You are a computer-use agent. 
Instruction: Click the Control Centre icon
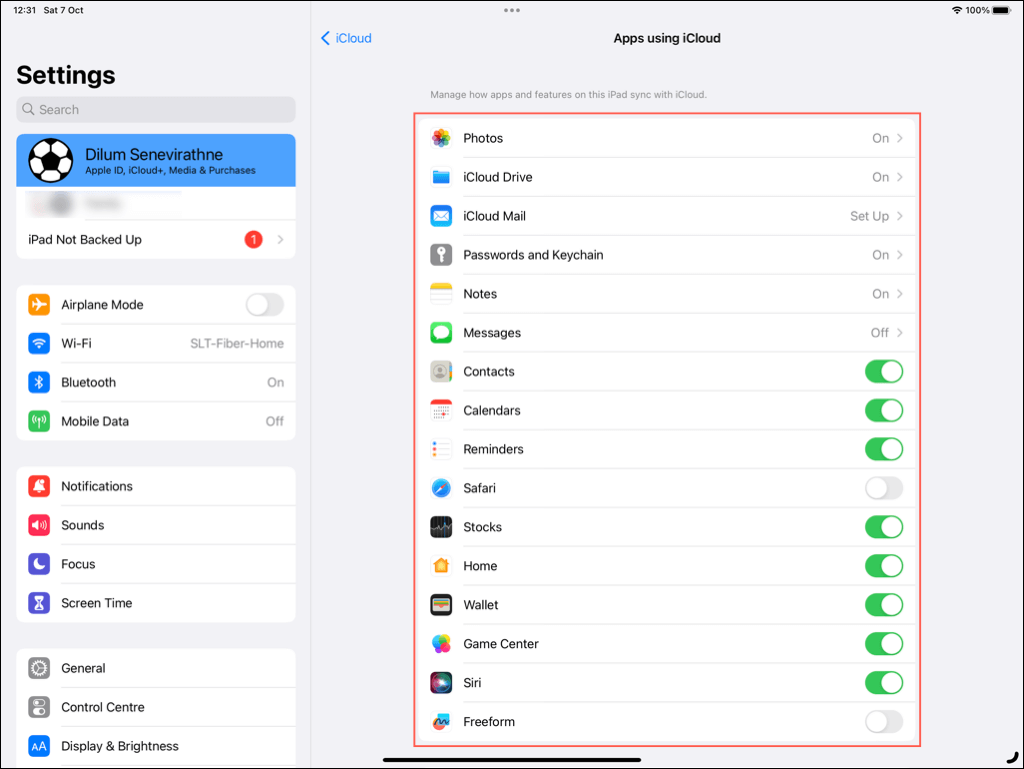39,707
